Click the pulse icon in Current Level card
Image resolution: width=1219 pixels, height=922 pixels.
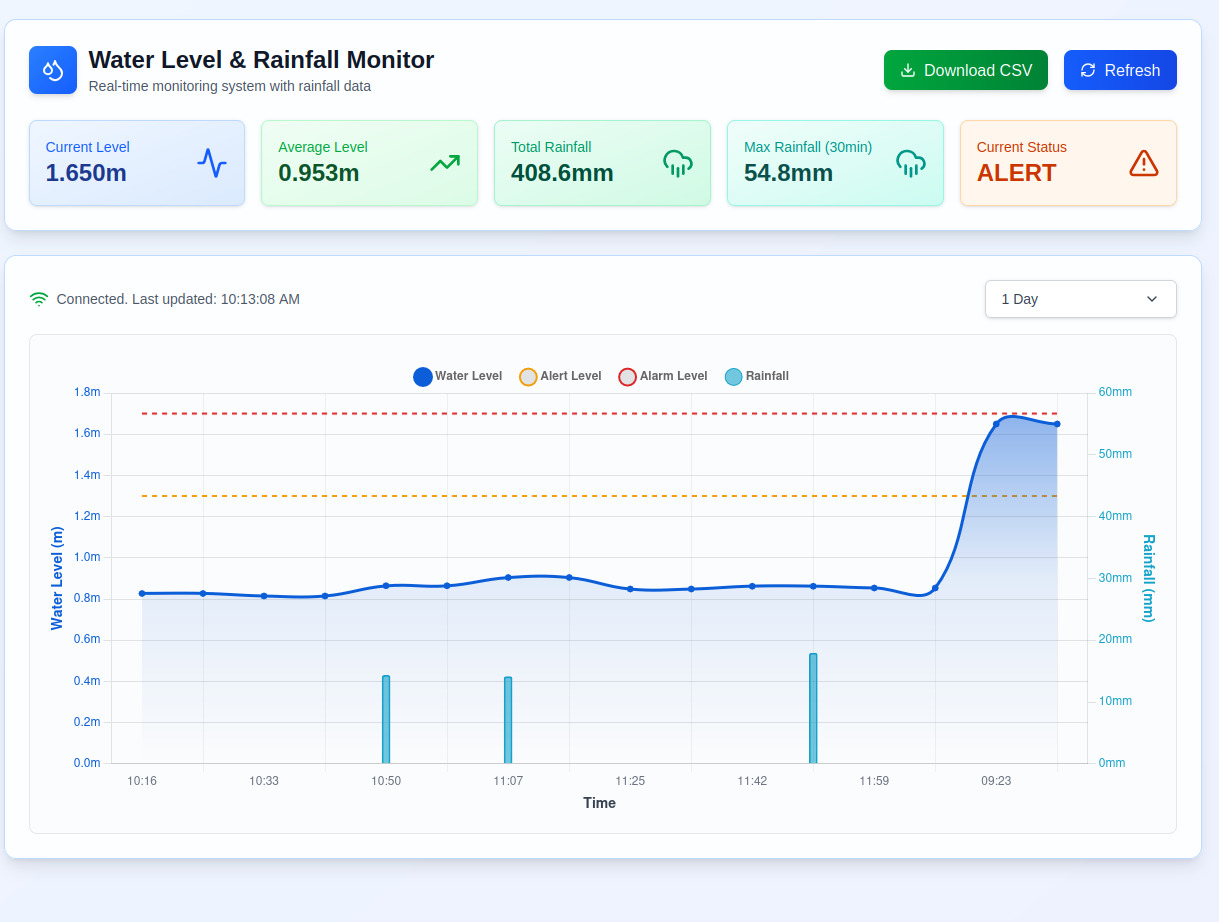[x=212, y=163]
